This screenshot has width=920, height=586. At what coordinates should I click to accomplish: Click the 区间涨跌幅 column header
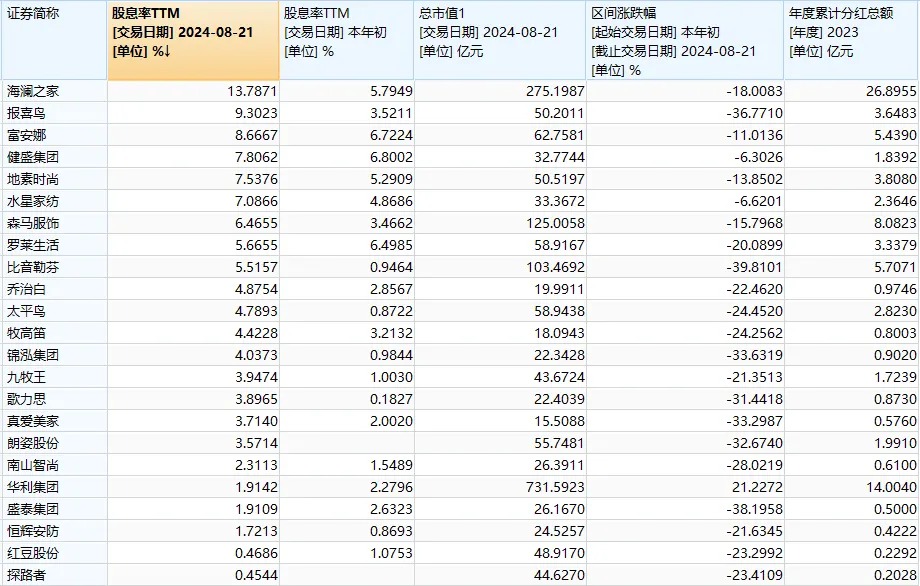tap(685, 40)
